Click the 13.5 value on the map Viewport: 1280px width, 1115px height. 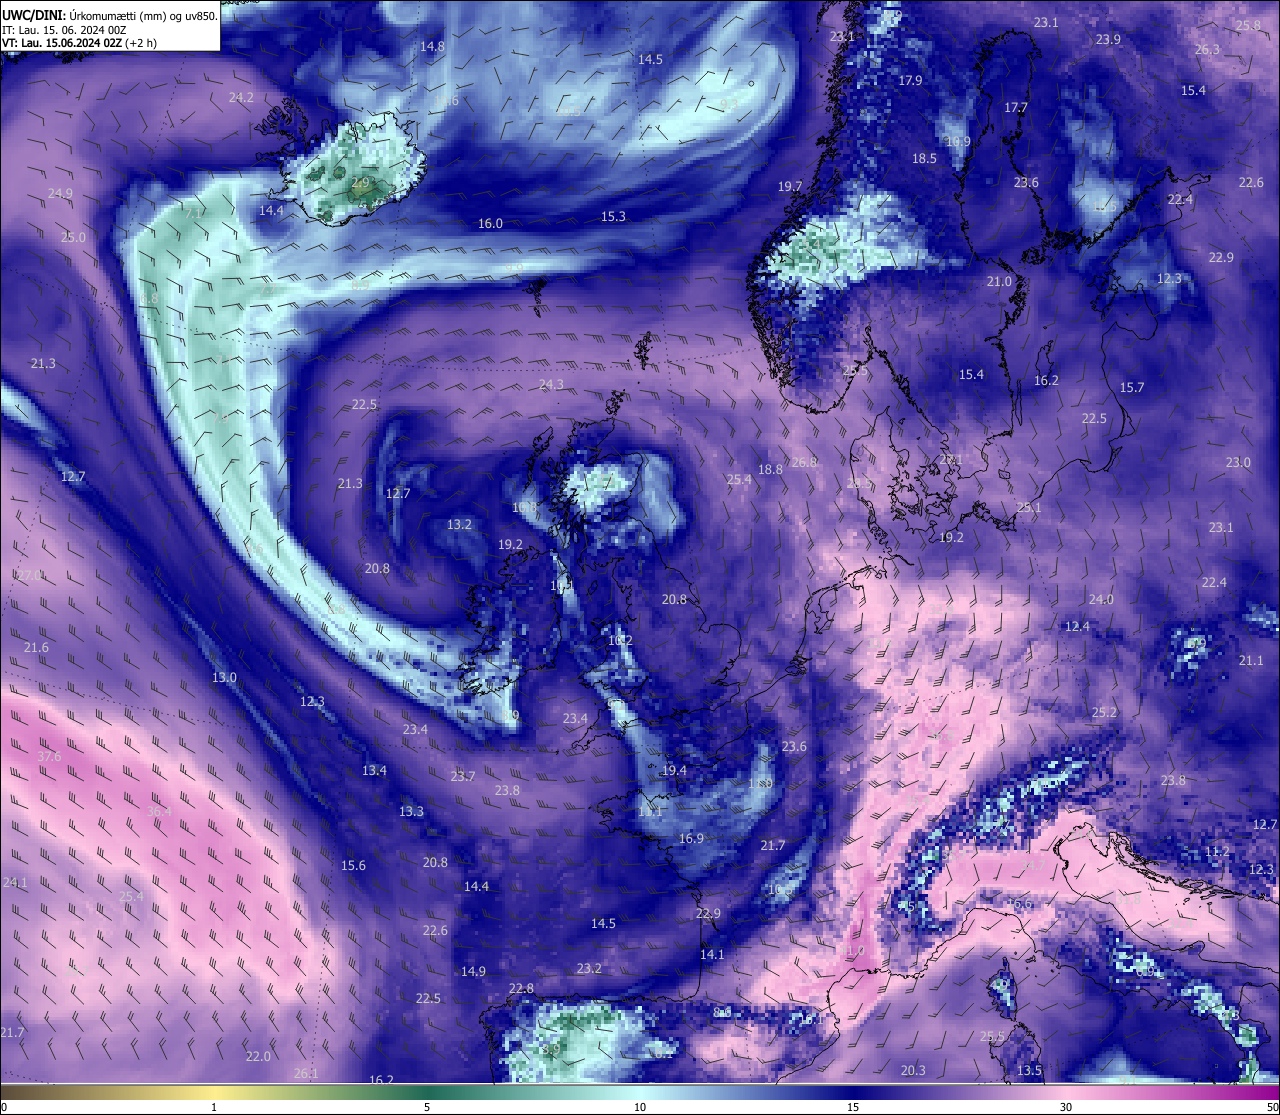pyautogui.click(x=1029, y=1071)
